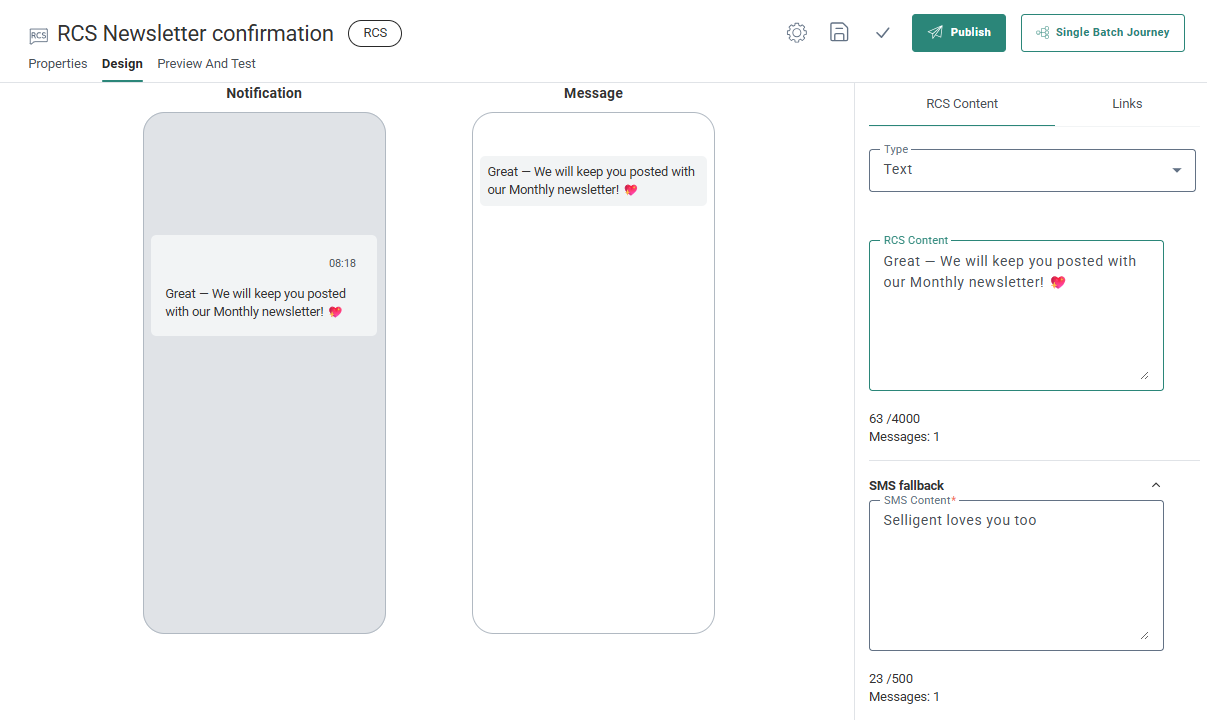The image size is (1207, 720).
Task: Switch to the Properties tab
Action: 58,64
